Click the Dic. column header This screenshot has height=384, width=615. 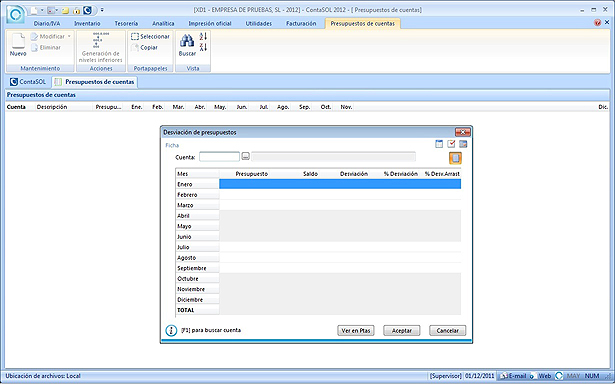pos(603,107)
